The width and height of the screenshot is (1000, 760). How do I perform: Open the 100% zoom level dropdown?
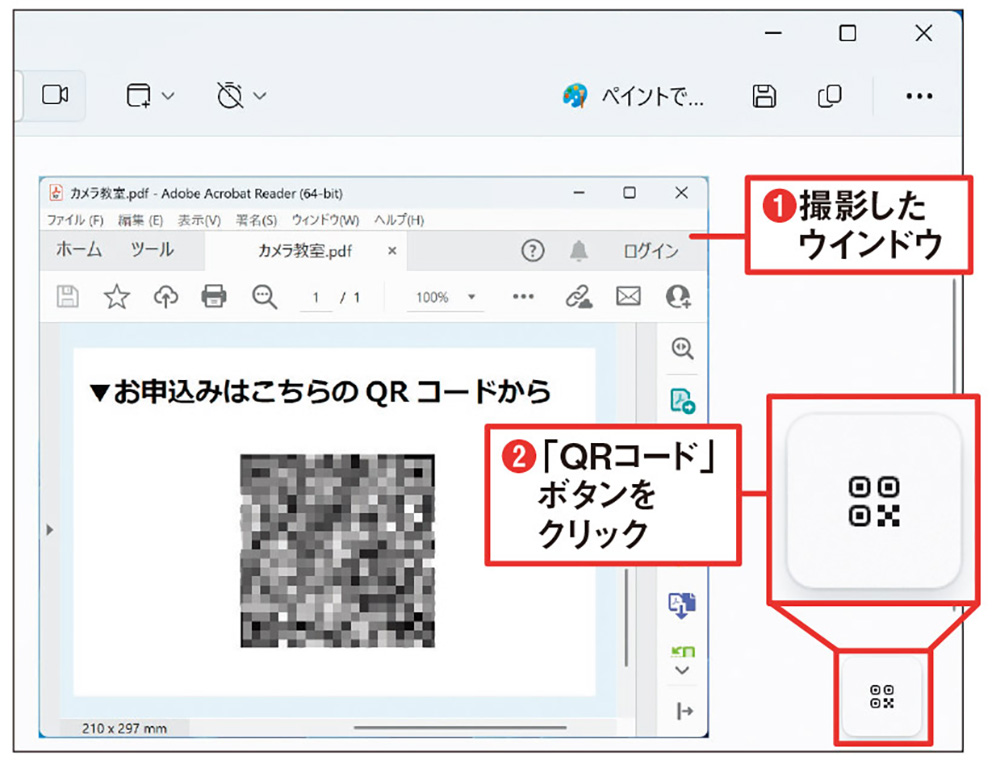443,297
